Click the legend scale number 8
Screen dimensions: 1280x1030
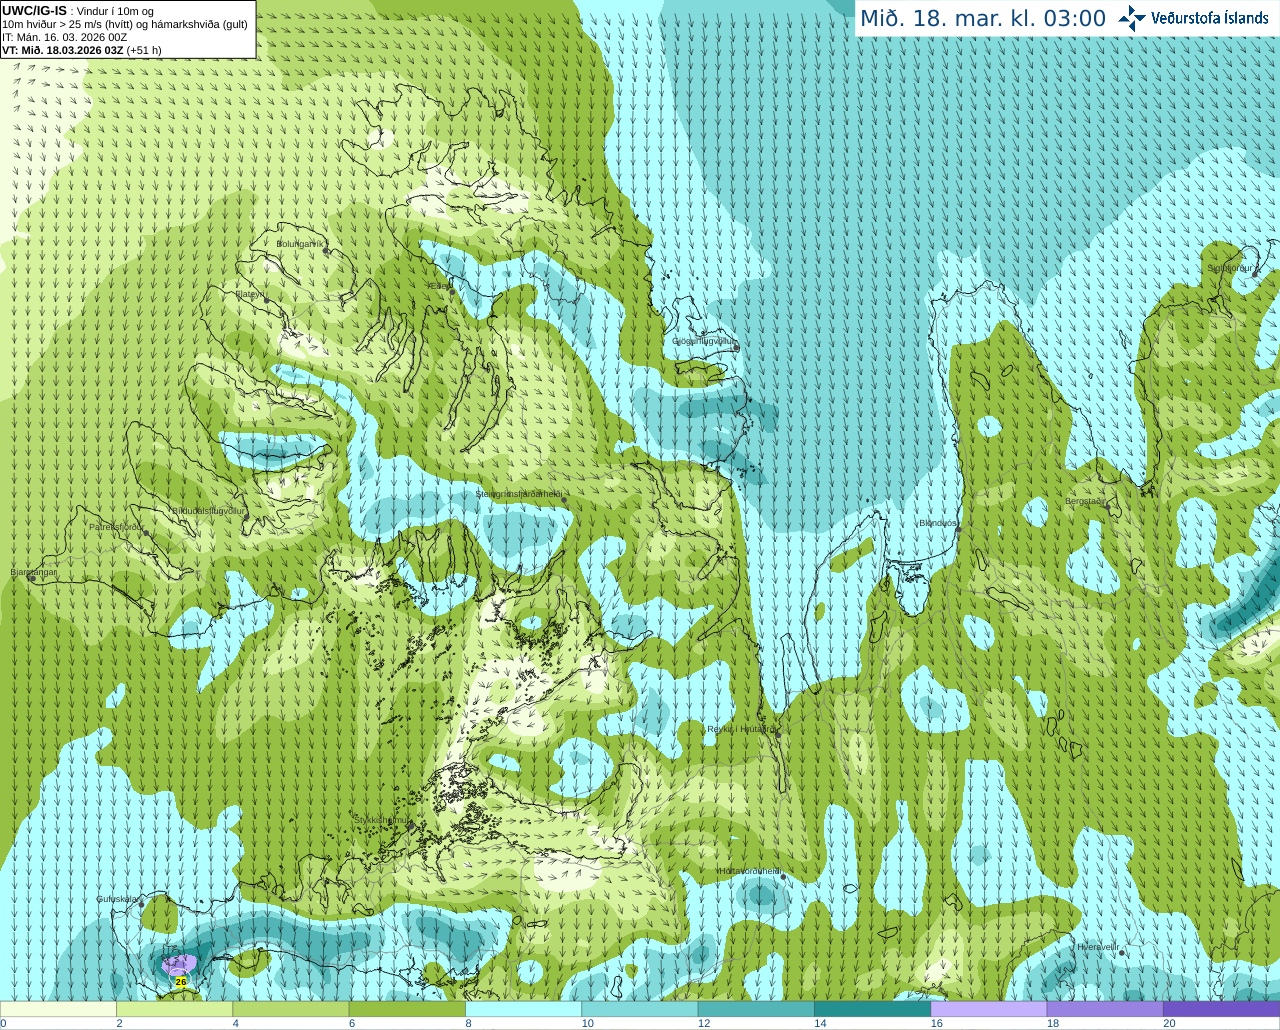click(x=467, y=1023)
